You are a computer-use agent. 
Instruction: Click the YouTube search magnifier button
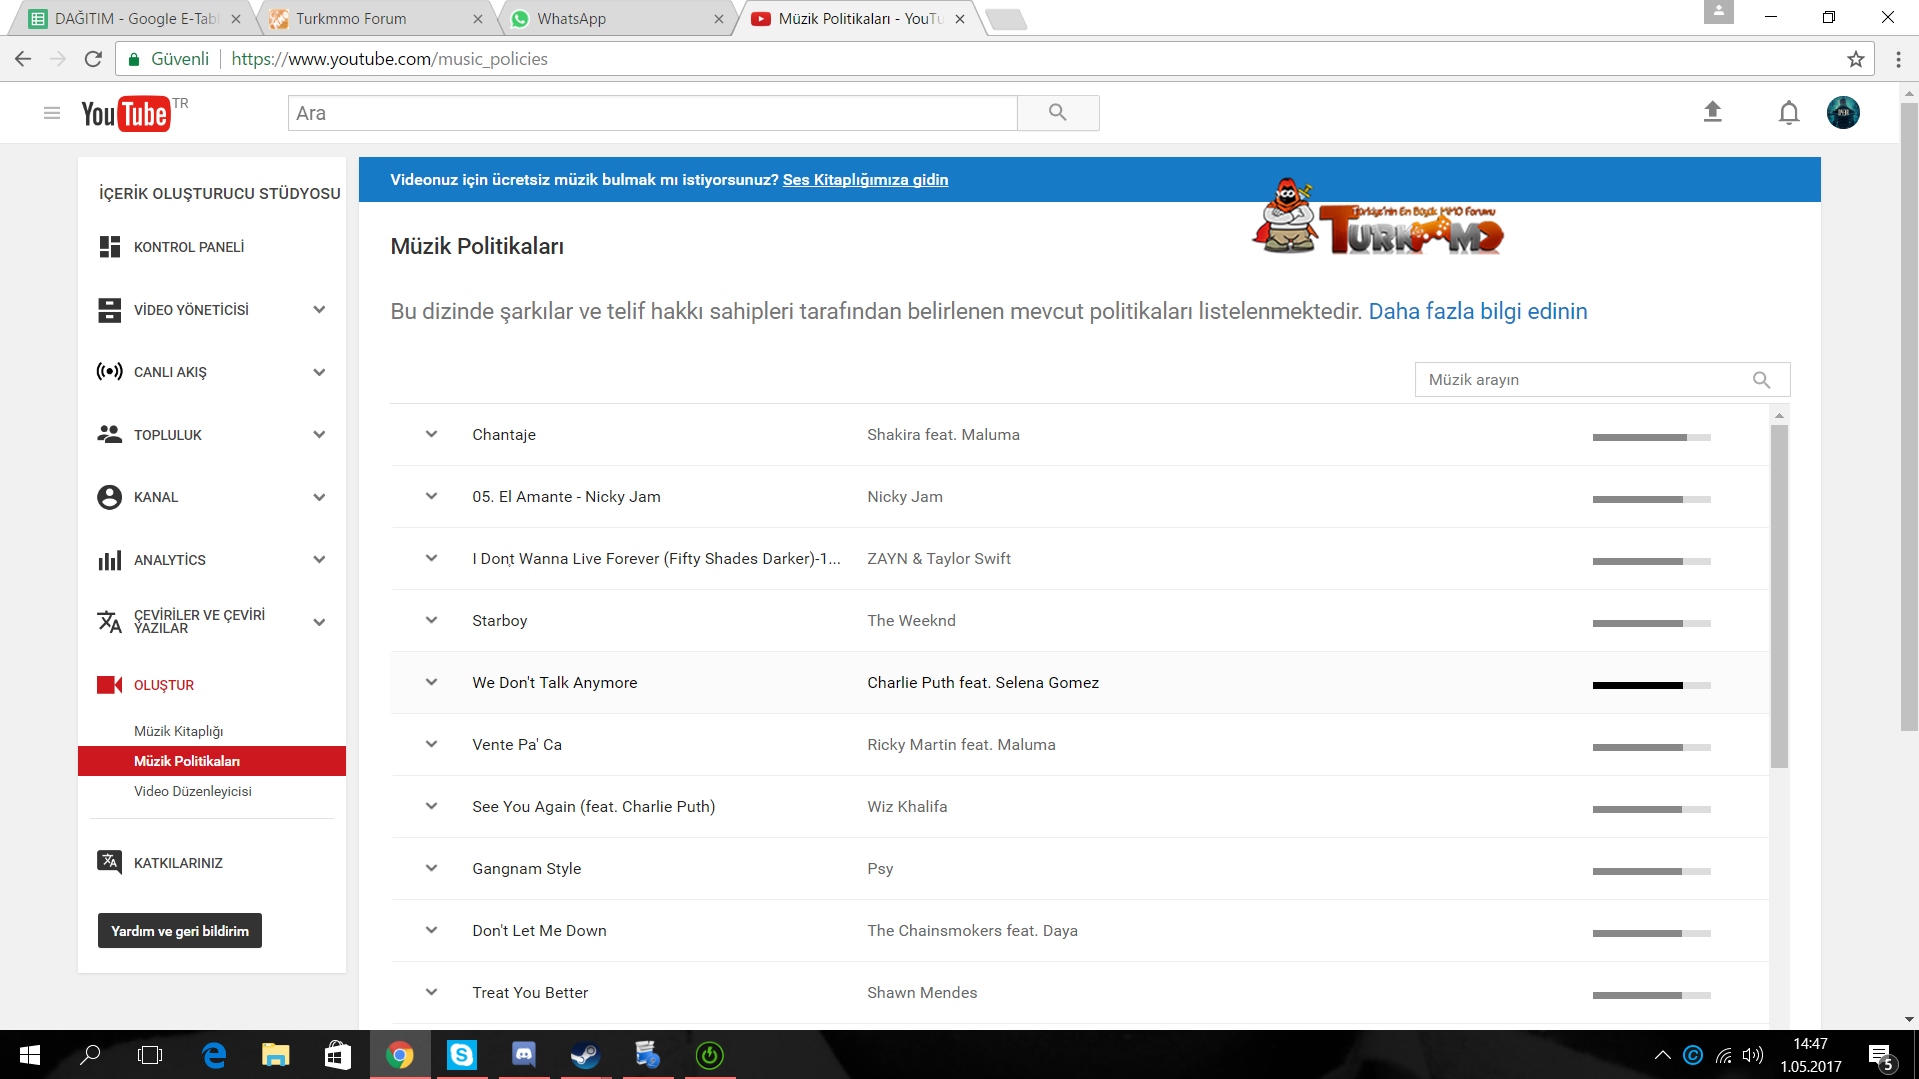pyautogui.click(x=1058, y=113)
